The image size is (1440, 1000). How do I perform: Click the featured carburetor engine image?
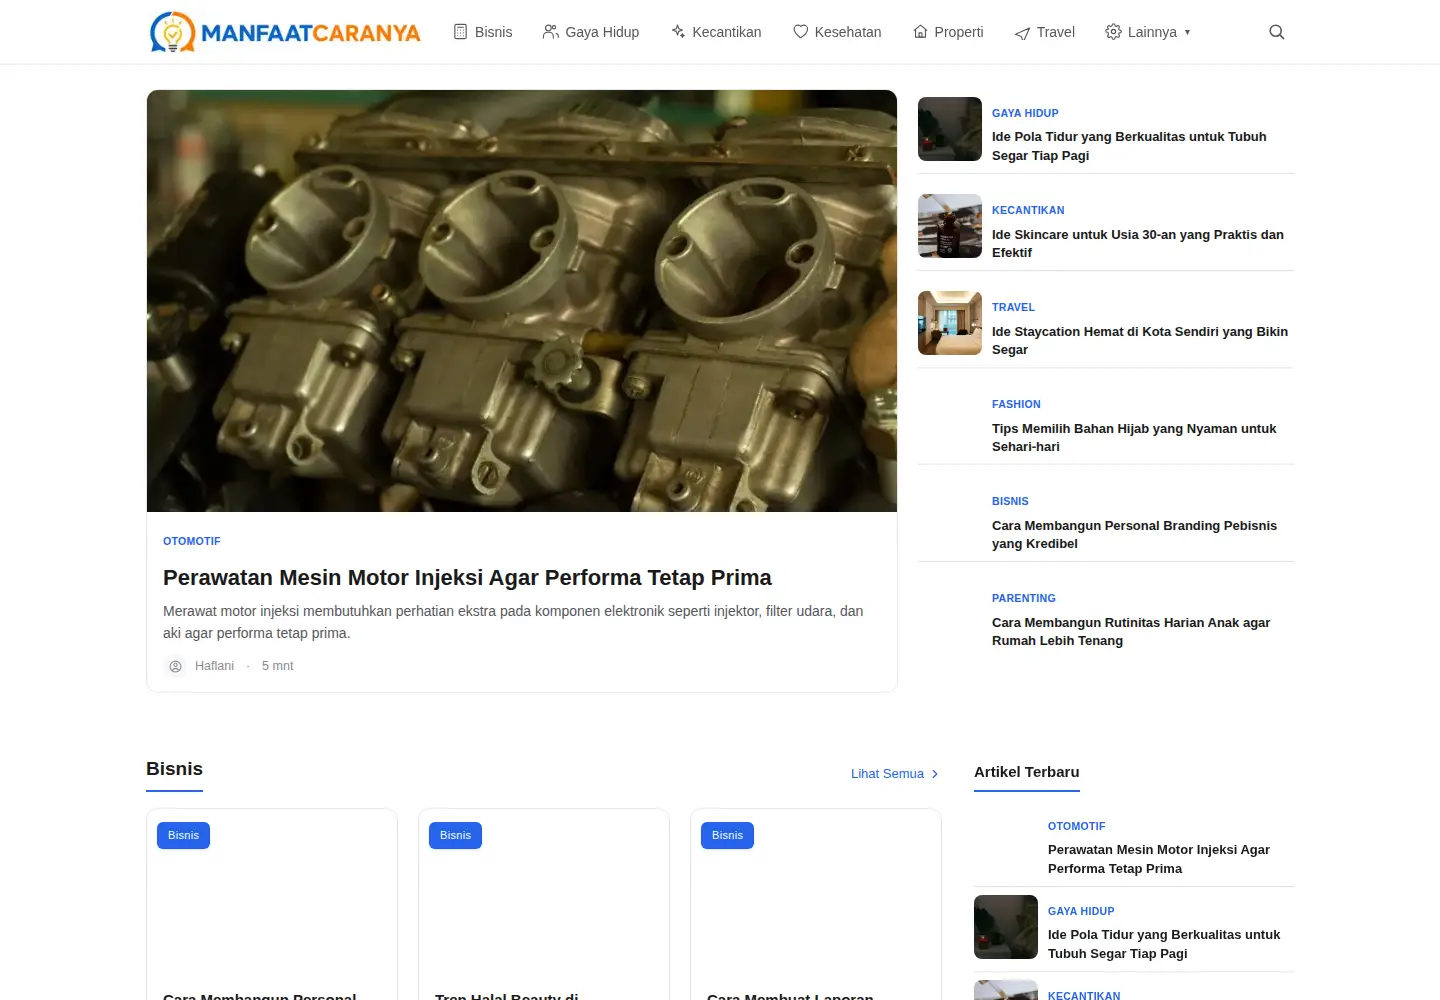tap(522, 301)
